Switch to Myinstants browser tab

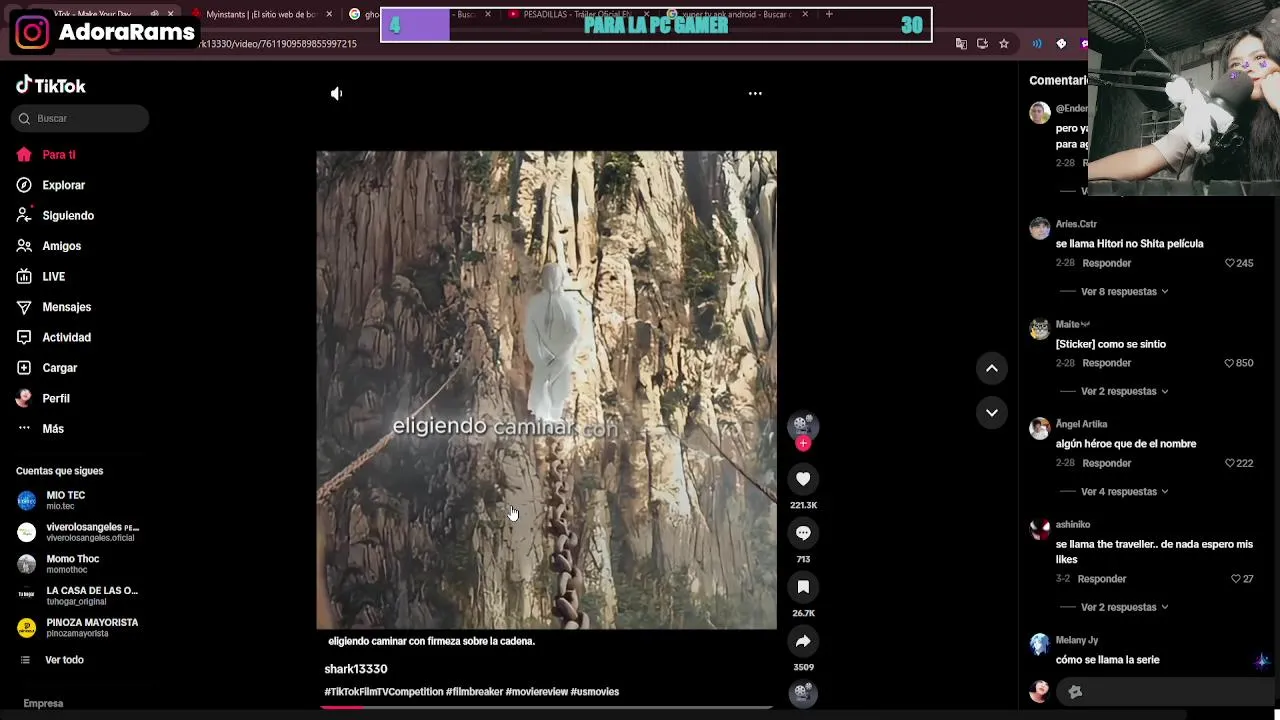pos(260,14)
